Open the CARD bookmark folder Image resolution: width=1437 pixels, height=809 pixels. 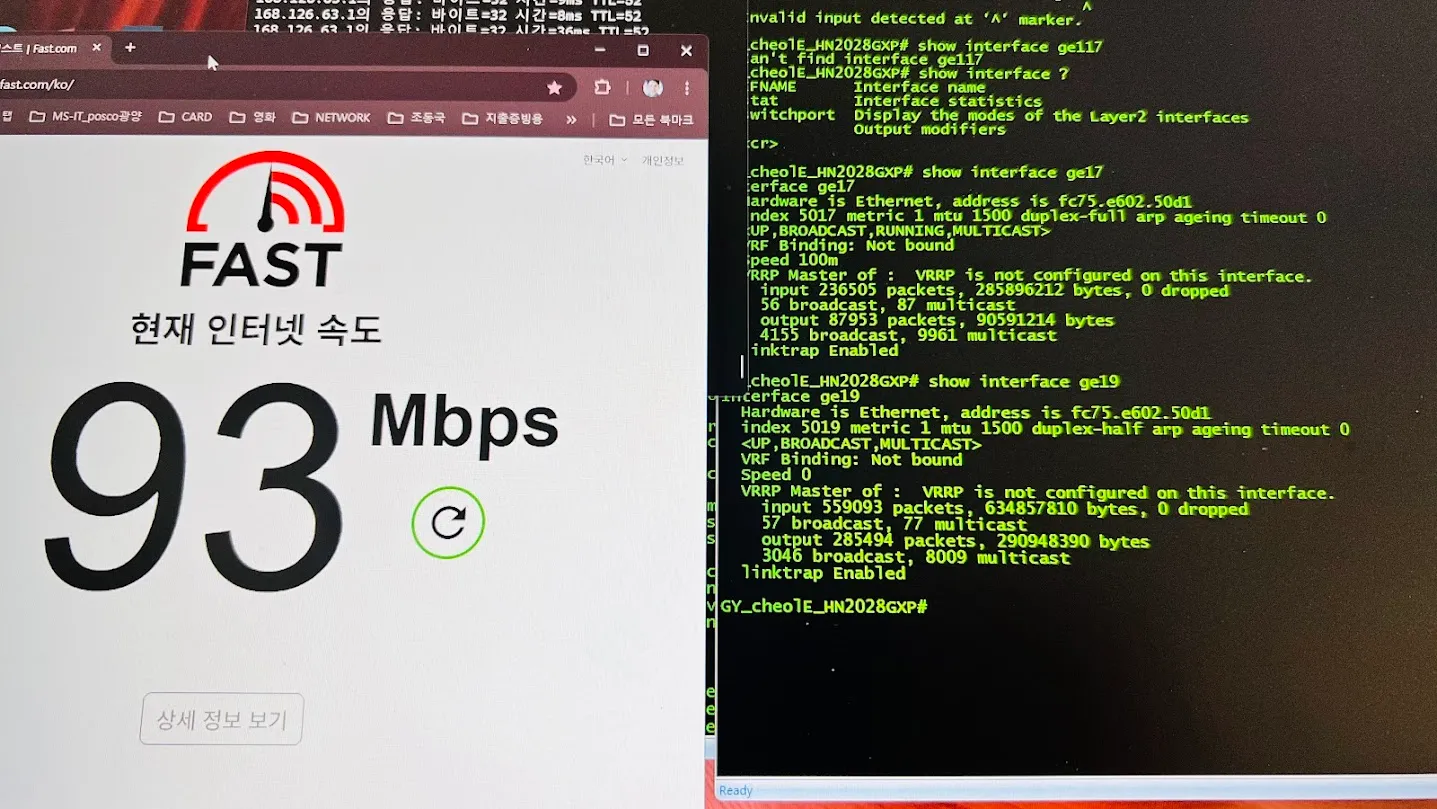[186, 118]
